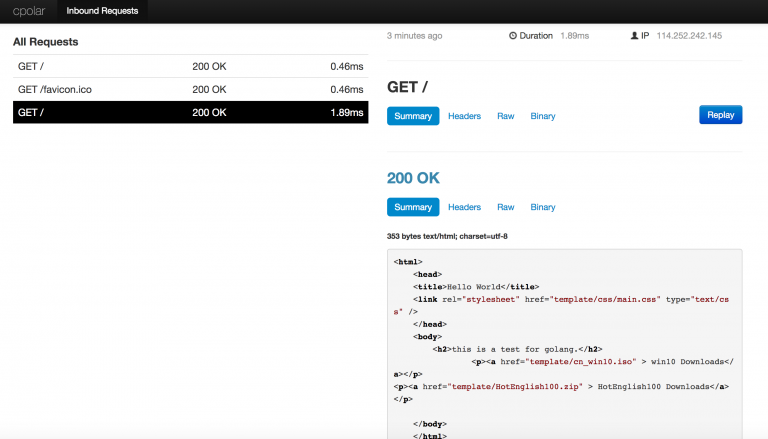Select the highlighted GET / request at 1.89ms
Screen dimensions: 768x439
point(190,113)
